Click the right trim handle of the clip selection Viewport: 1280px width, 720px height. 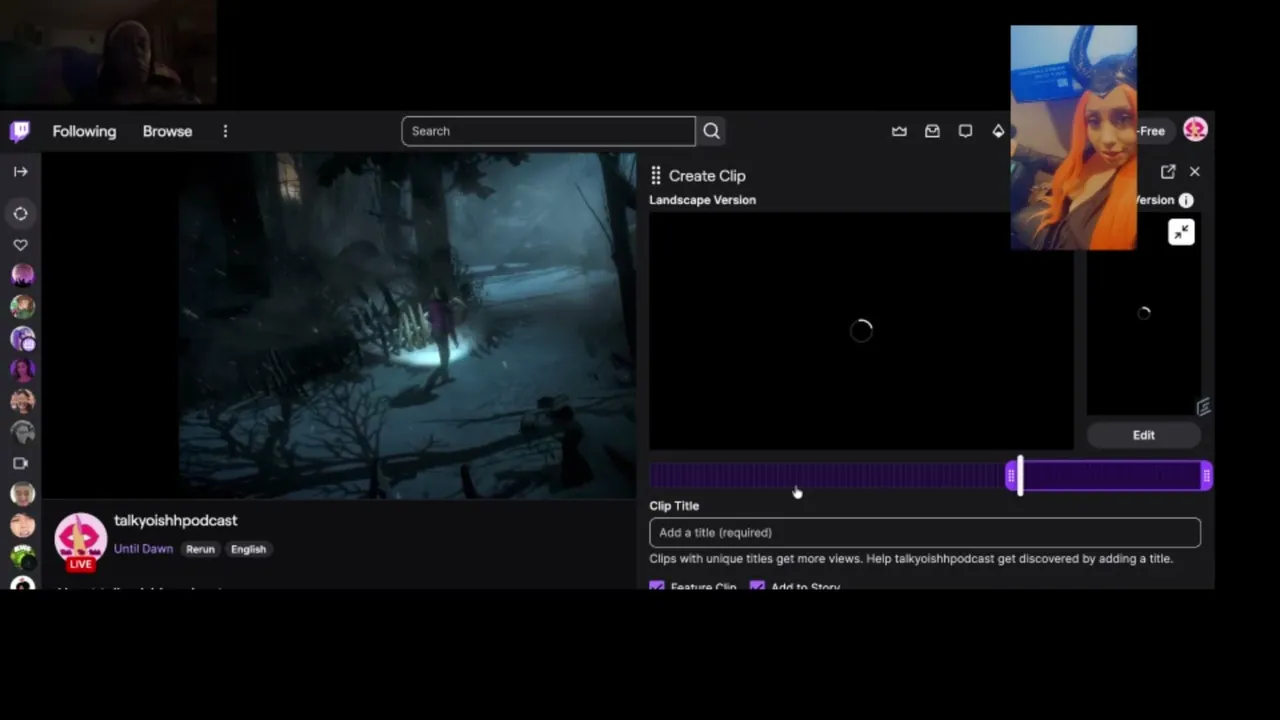(x=1207, y=477)
